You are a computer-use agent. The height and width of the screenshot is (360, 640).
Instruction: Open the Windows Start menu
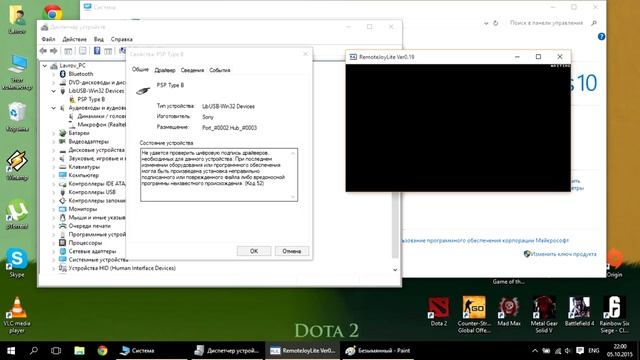(11, 351)
